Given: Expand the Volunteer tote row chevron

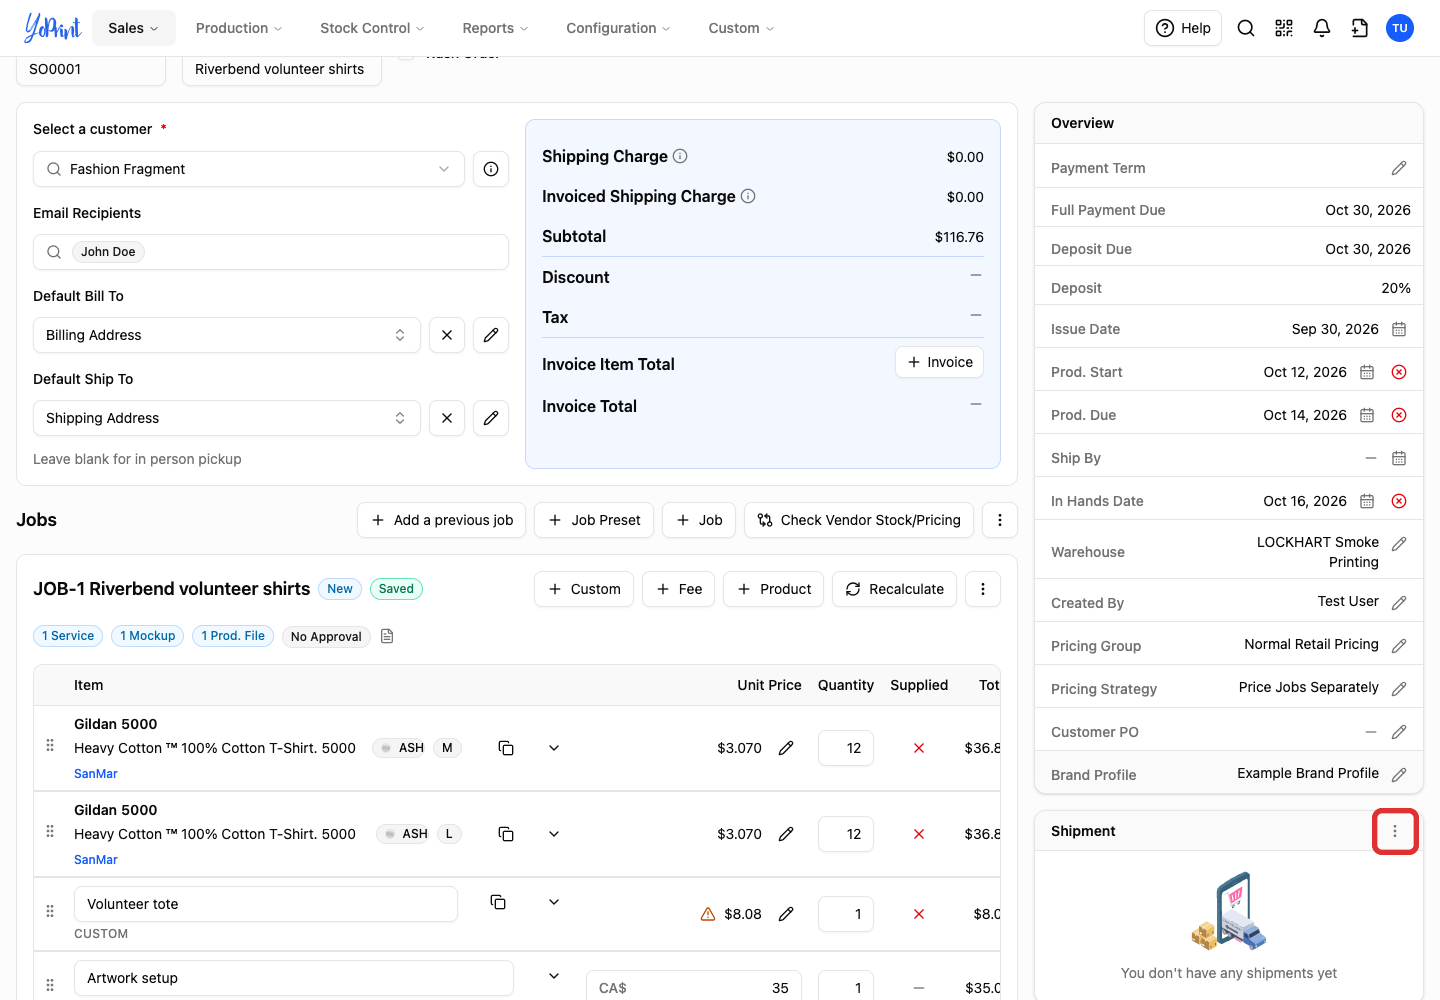Looking at the screenshot, I should 554,902.
